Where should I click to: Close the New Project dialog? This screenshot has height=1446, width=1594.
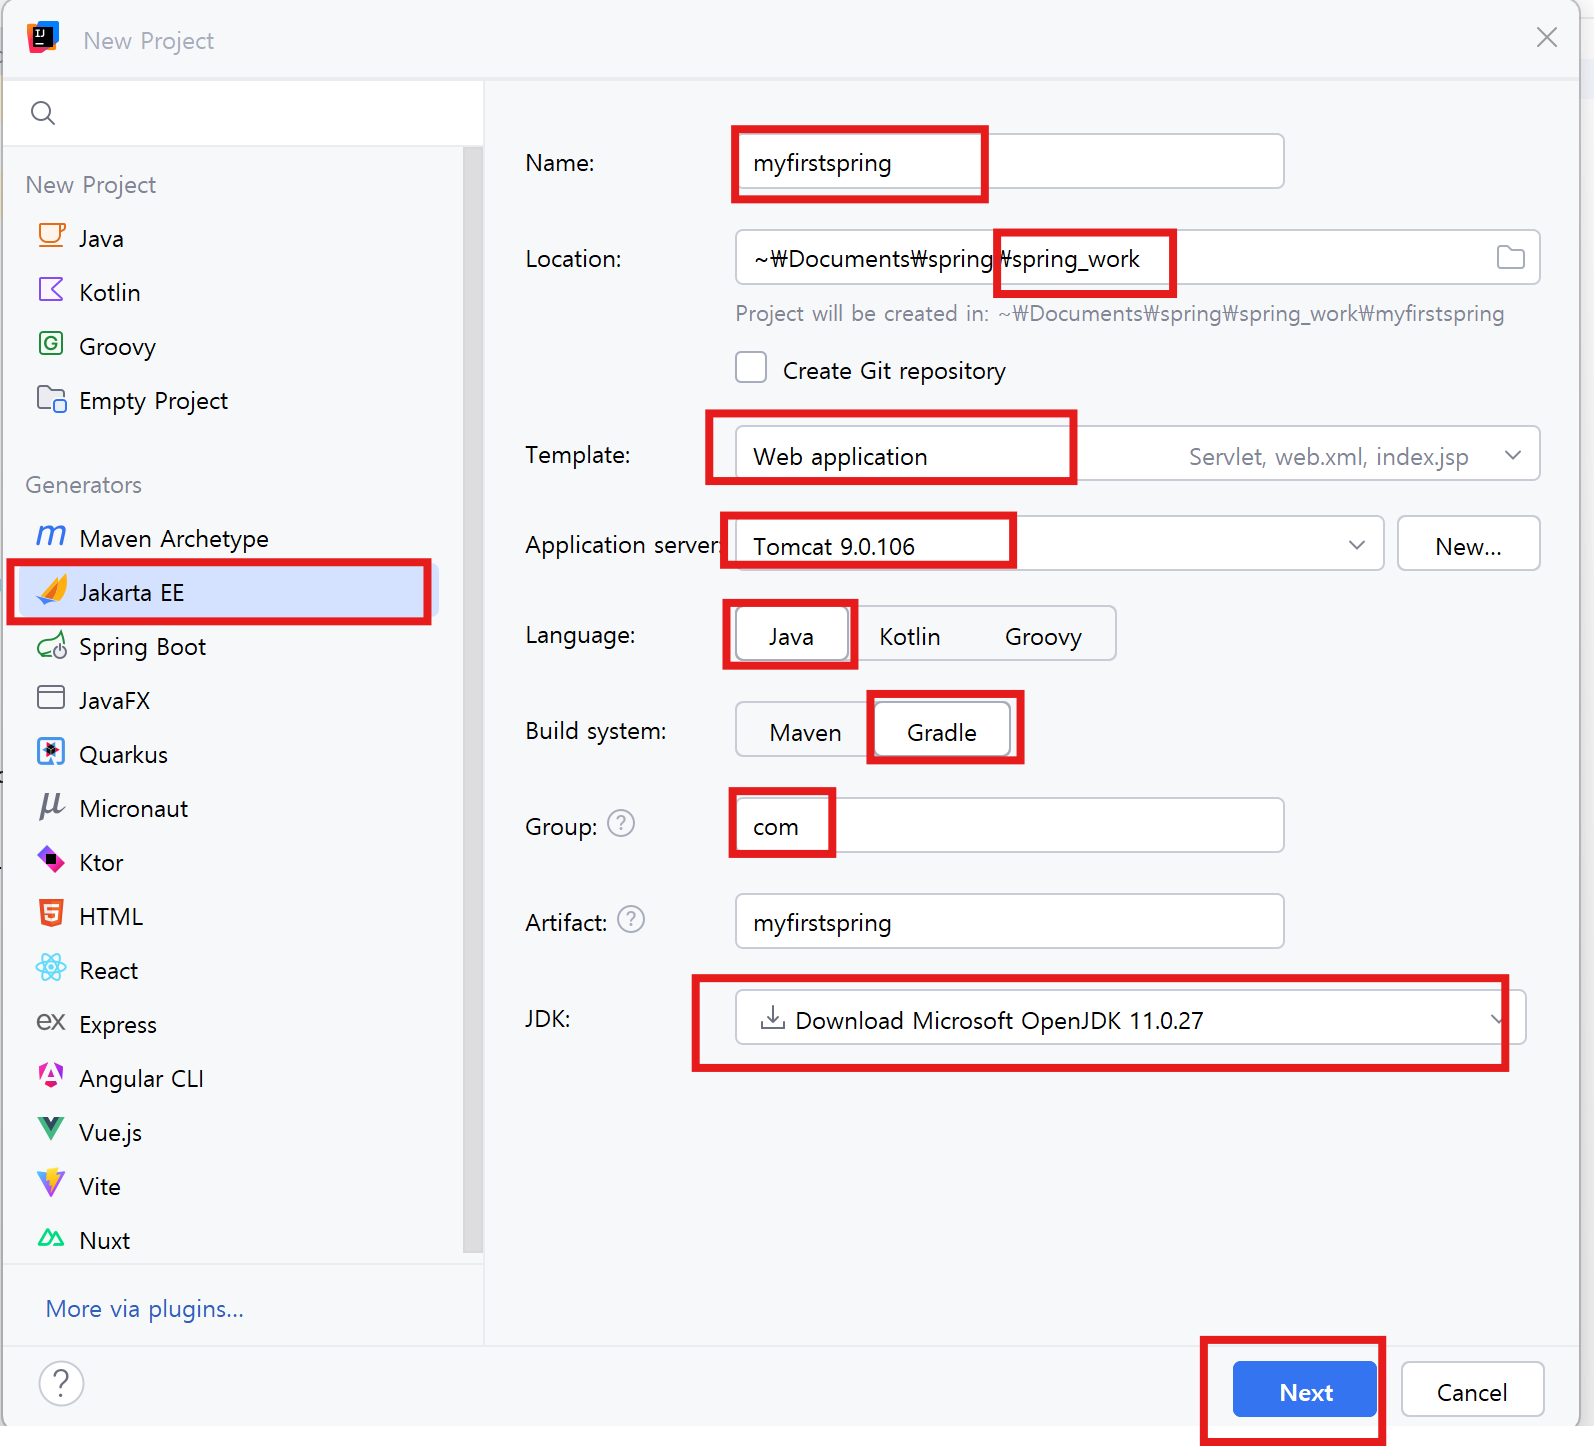click(x=1547, y=37)
